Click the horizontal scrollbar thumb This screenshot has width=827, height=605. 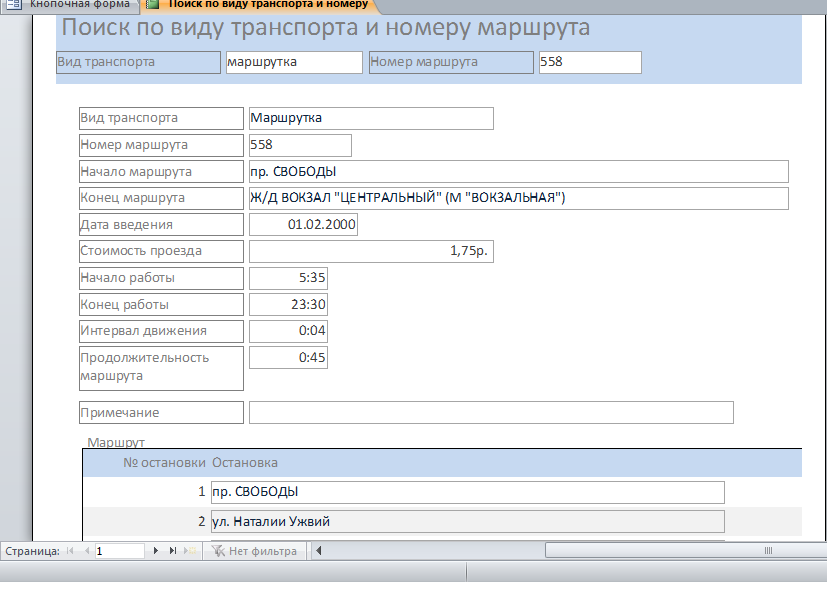click(686, 551)
